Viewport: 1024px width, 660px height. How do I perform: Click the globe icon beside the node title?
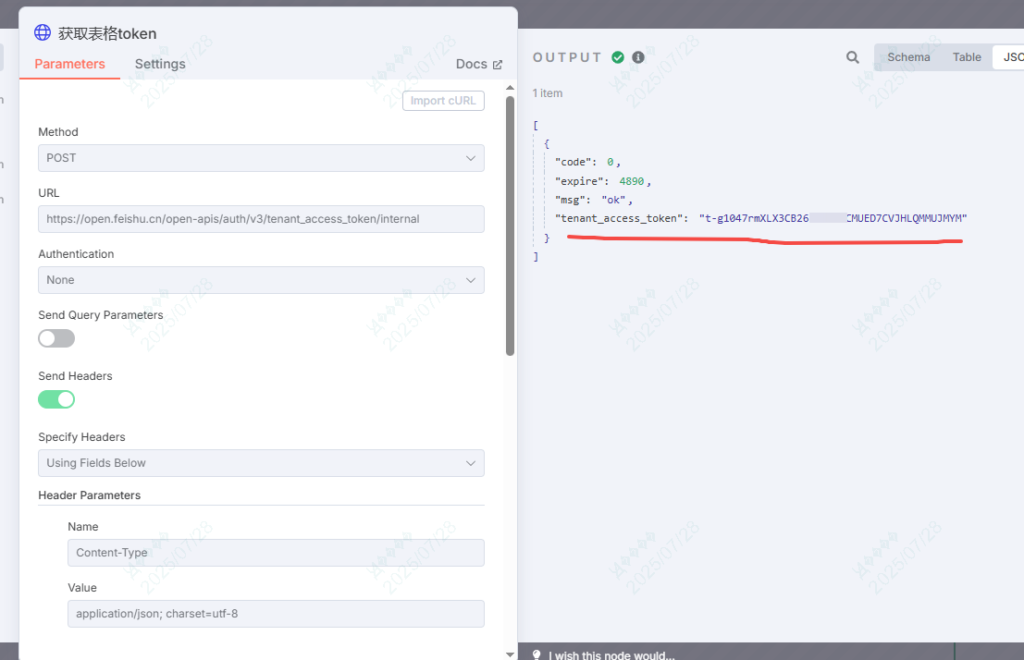[42, 33]
